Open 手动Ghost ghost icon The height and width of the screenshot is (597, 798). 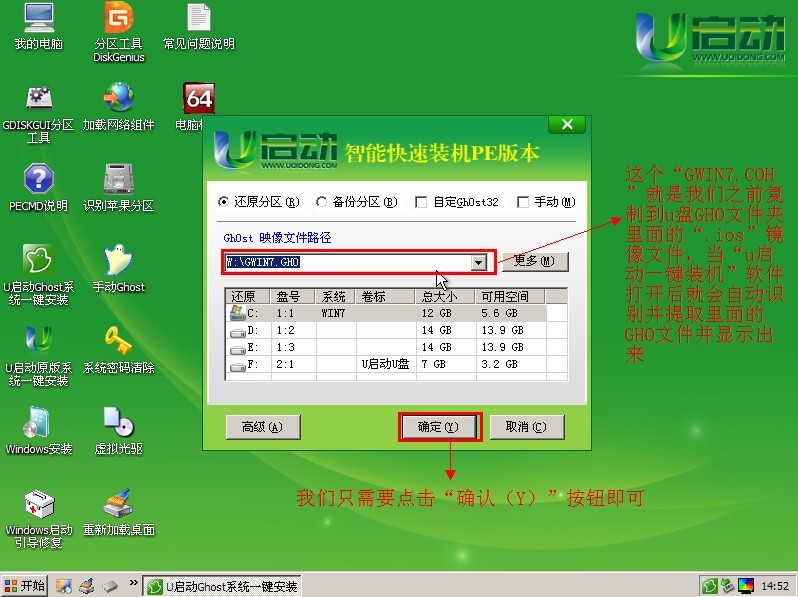(119, 269)
